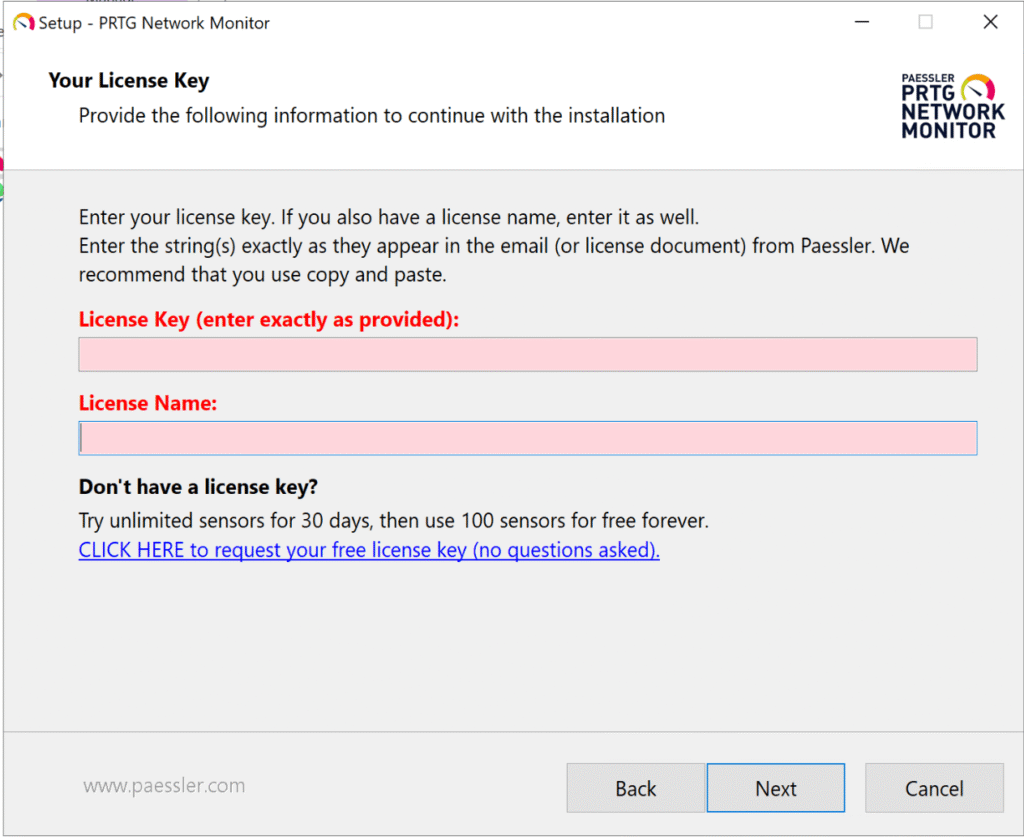Close the setup window

[x=990, y=22]
